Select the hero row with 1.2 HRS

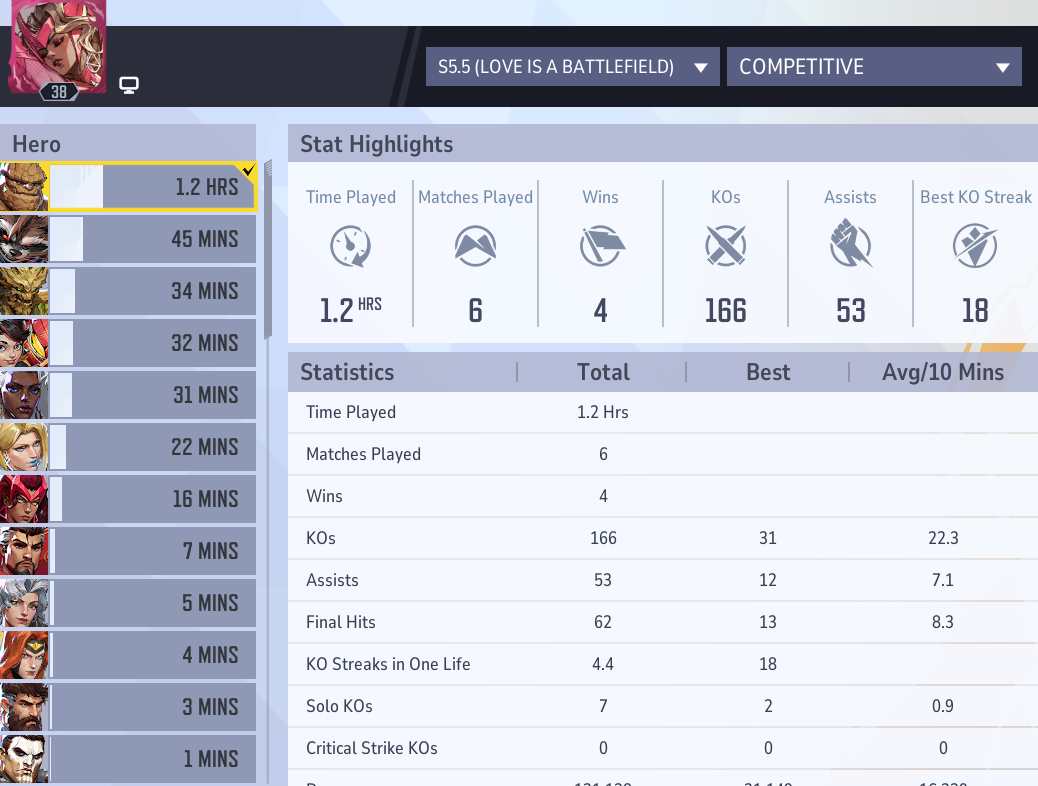(128, 187)
